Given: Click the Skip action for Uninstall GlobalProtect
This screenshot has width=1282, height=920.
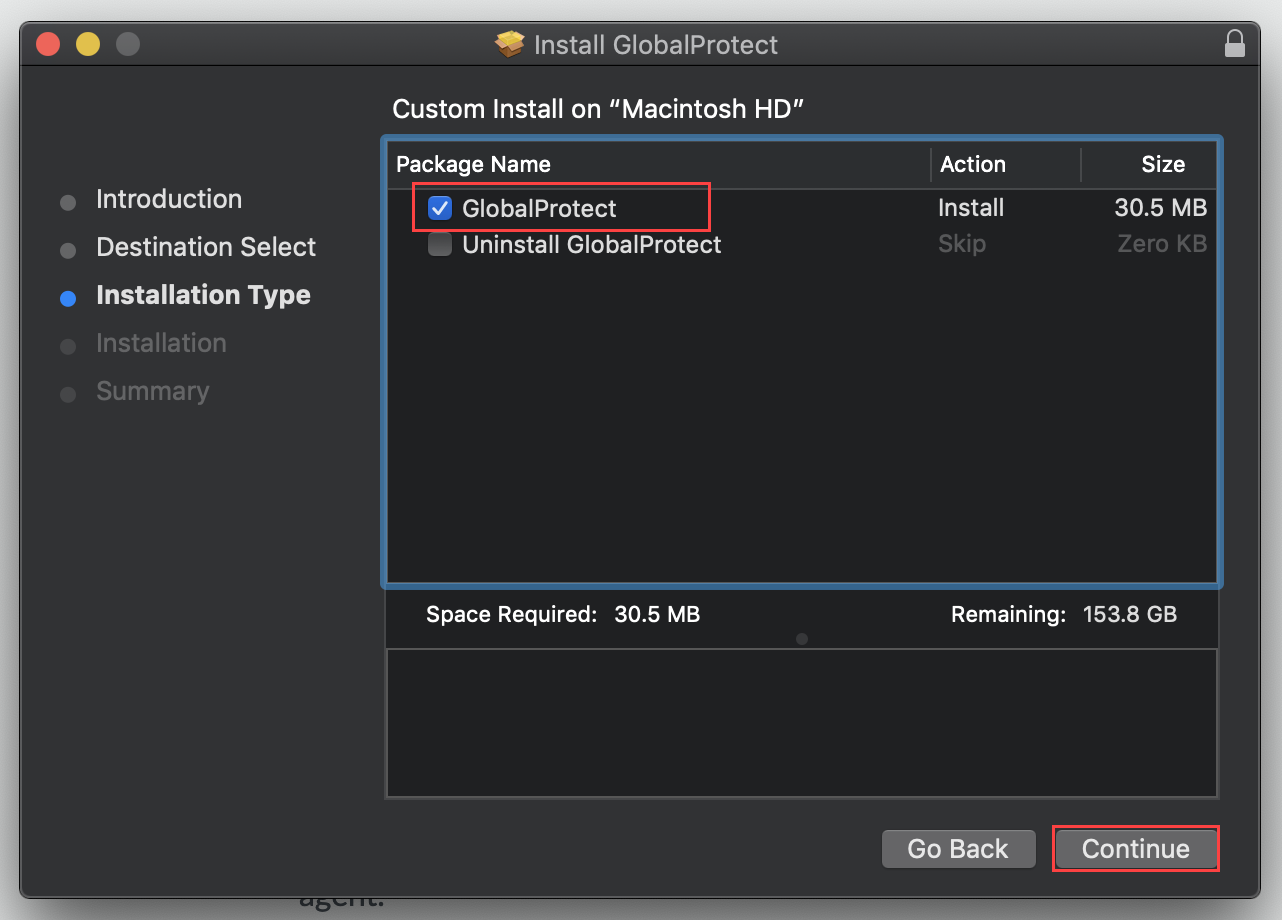Looking at the screenshot, I should click(x=962, y=244).
